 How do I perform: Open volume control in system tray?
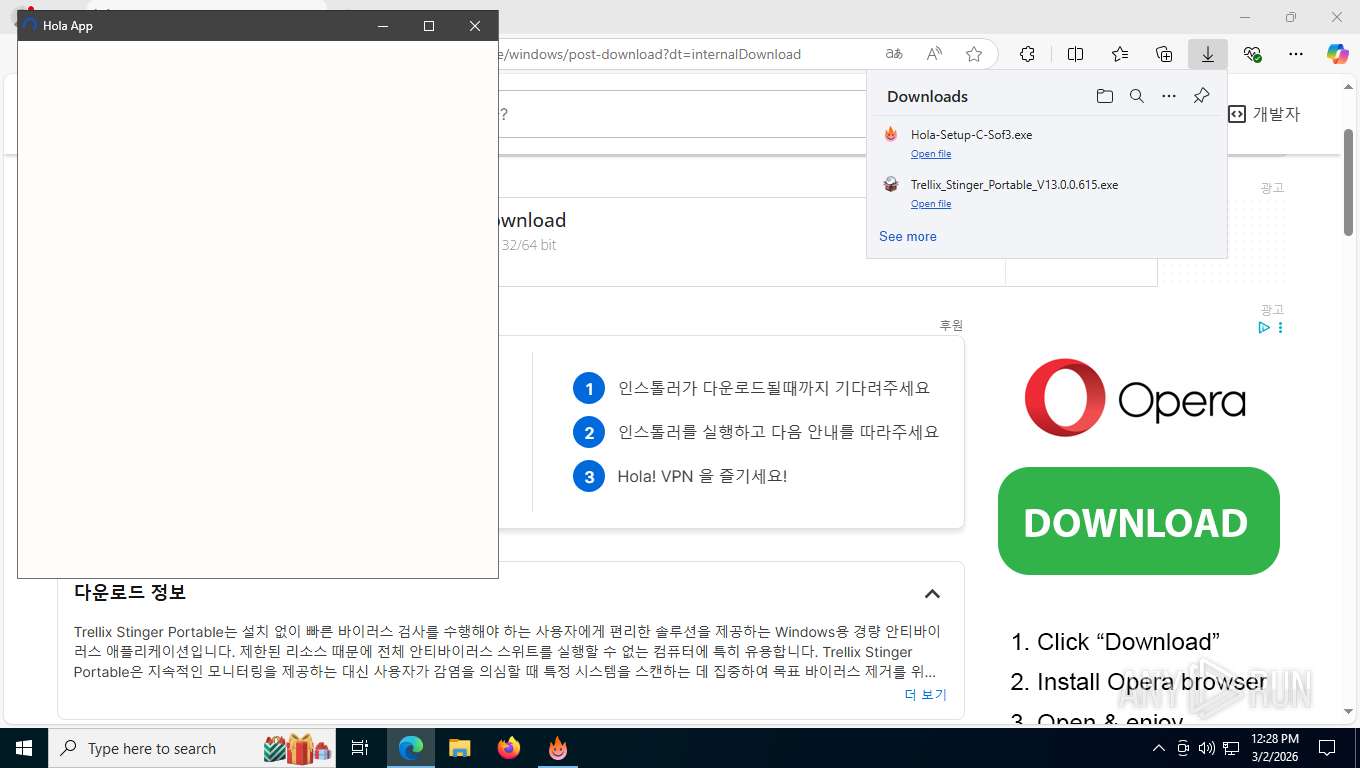tap(1207, 748)
